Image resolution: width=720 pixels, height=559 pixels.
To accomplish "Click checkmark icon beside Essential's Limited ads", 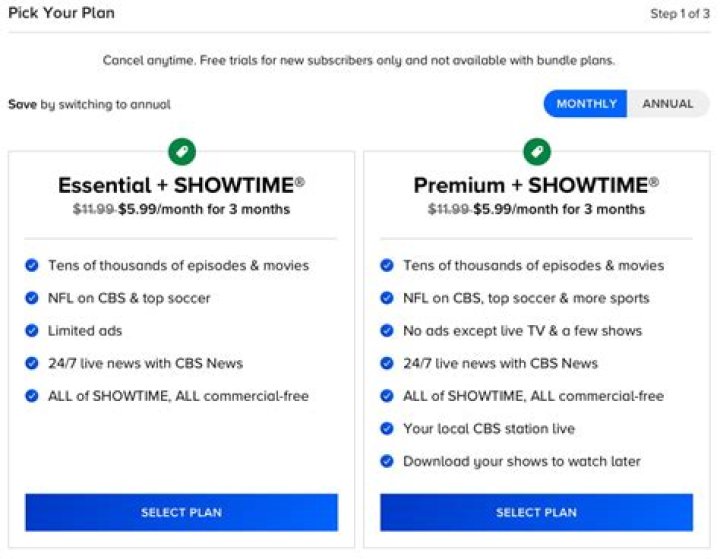I will pyautogui.click(x=32, y=331).
